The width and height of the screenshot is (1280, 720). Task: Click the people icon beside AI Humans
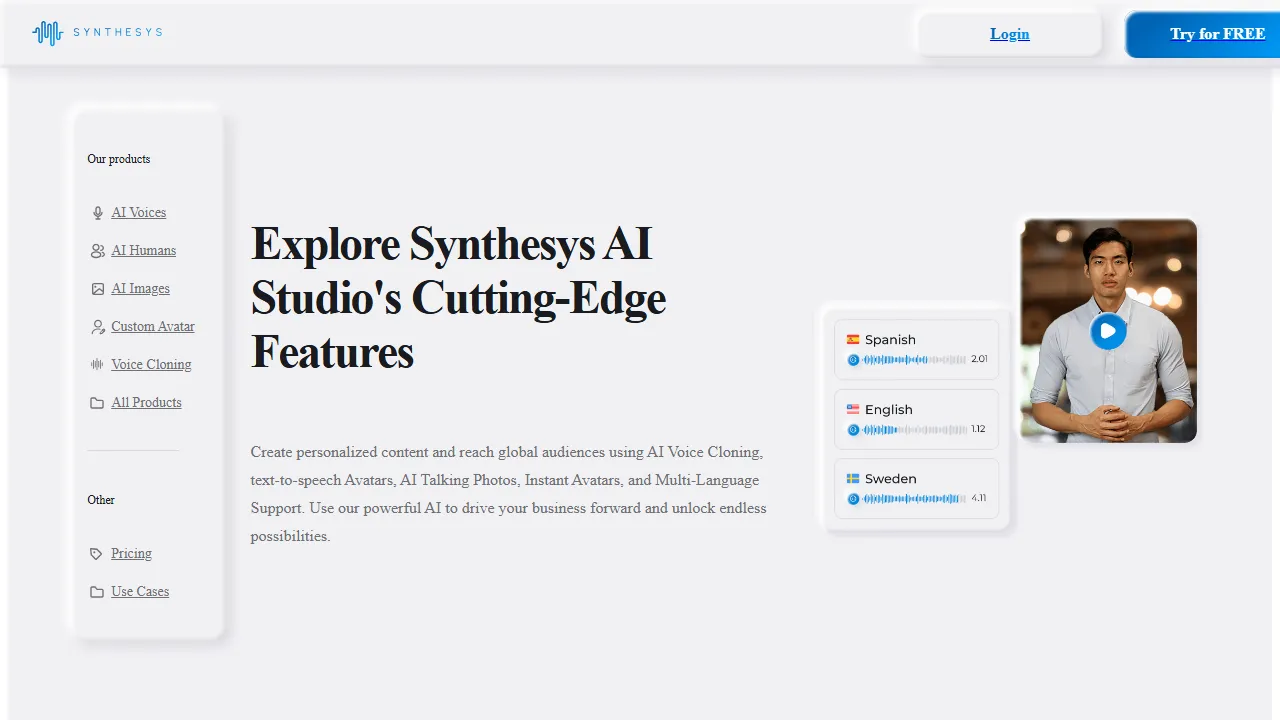tap(97, 251)
